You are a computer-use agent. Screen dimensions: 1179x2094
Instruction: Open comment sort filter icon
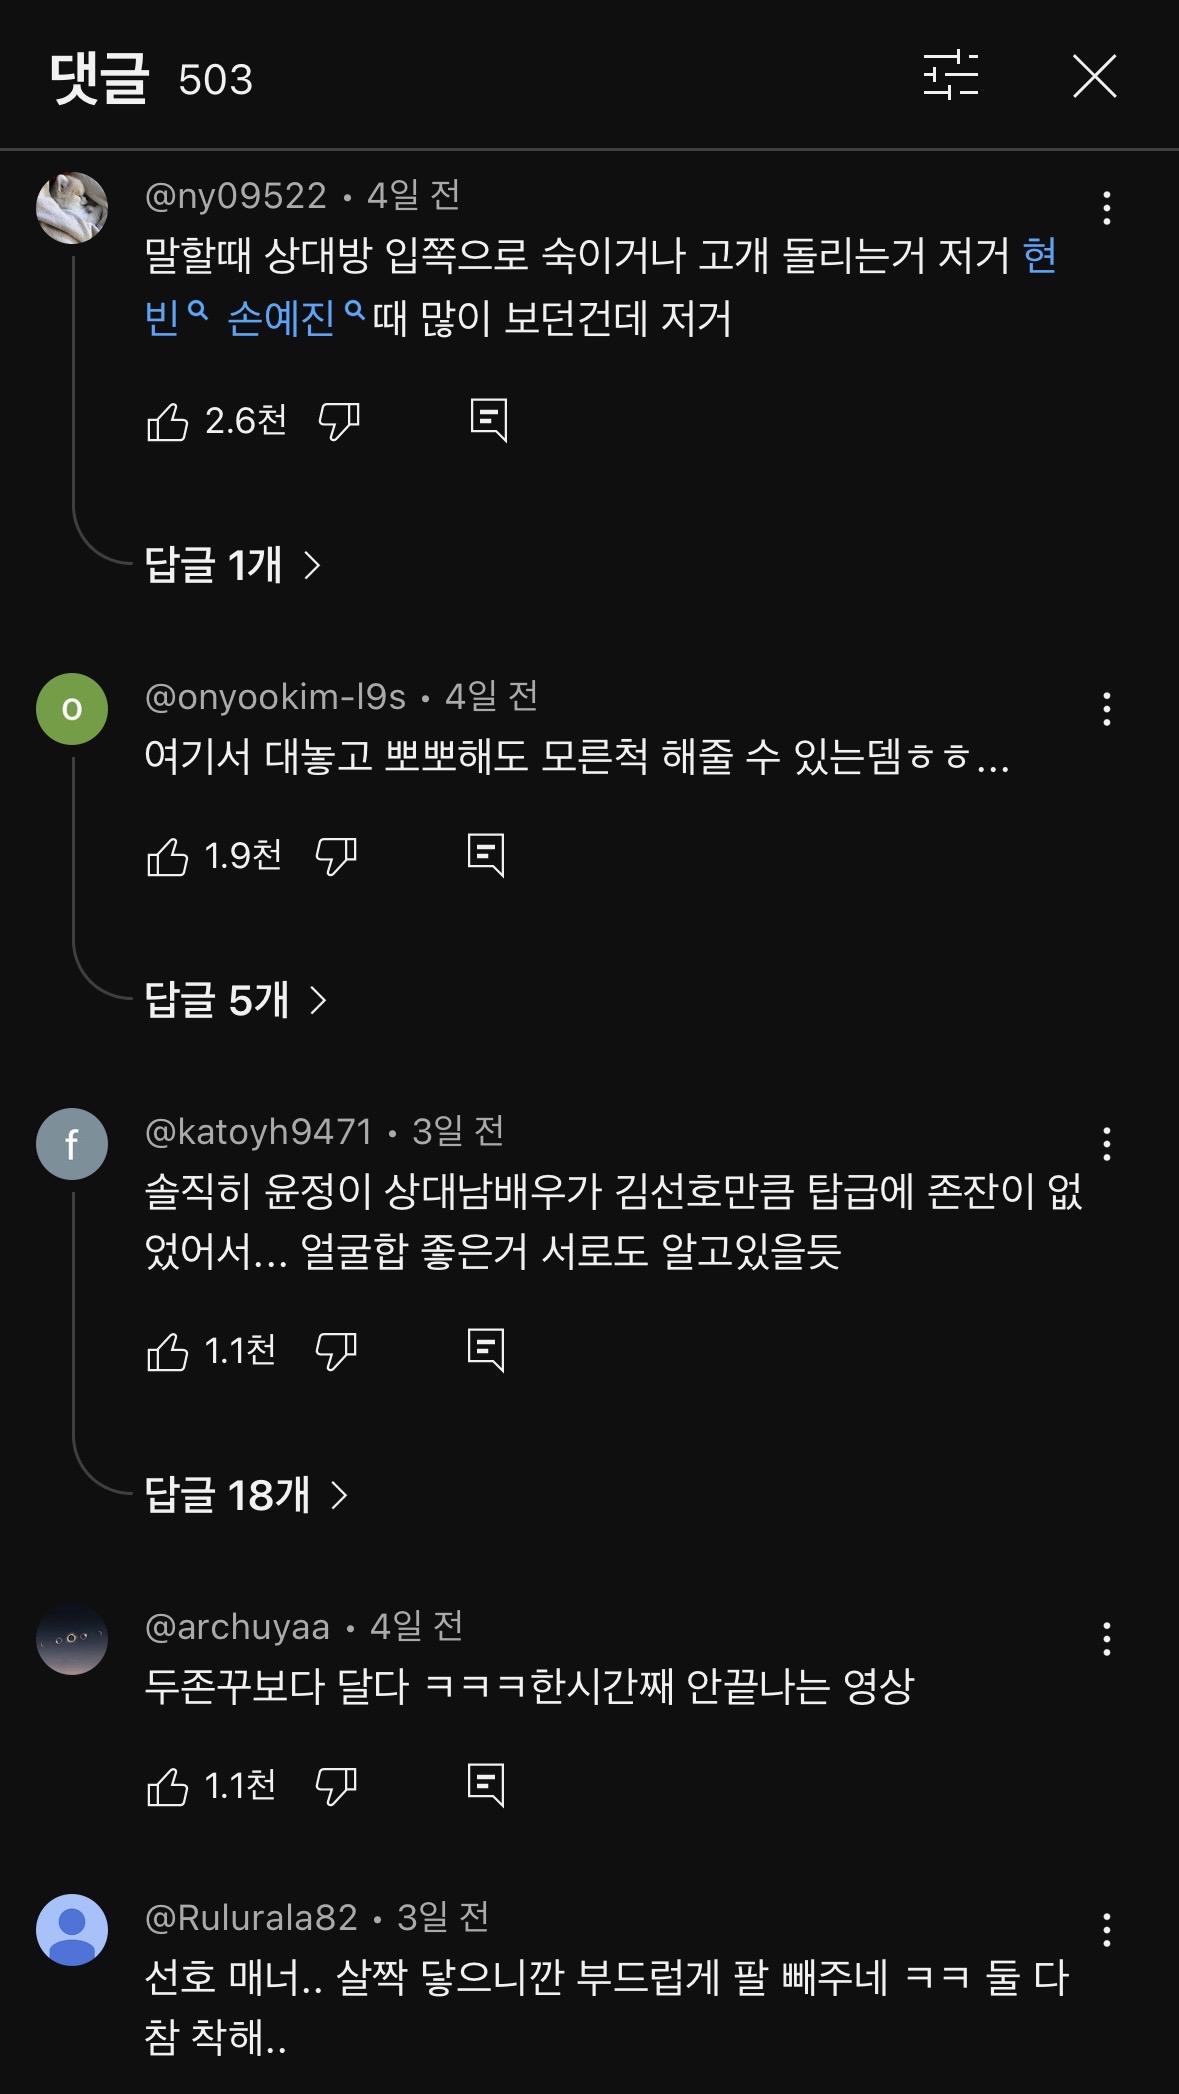(x=950, y=76)
